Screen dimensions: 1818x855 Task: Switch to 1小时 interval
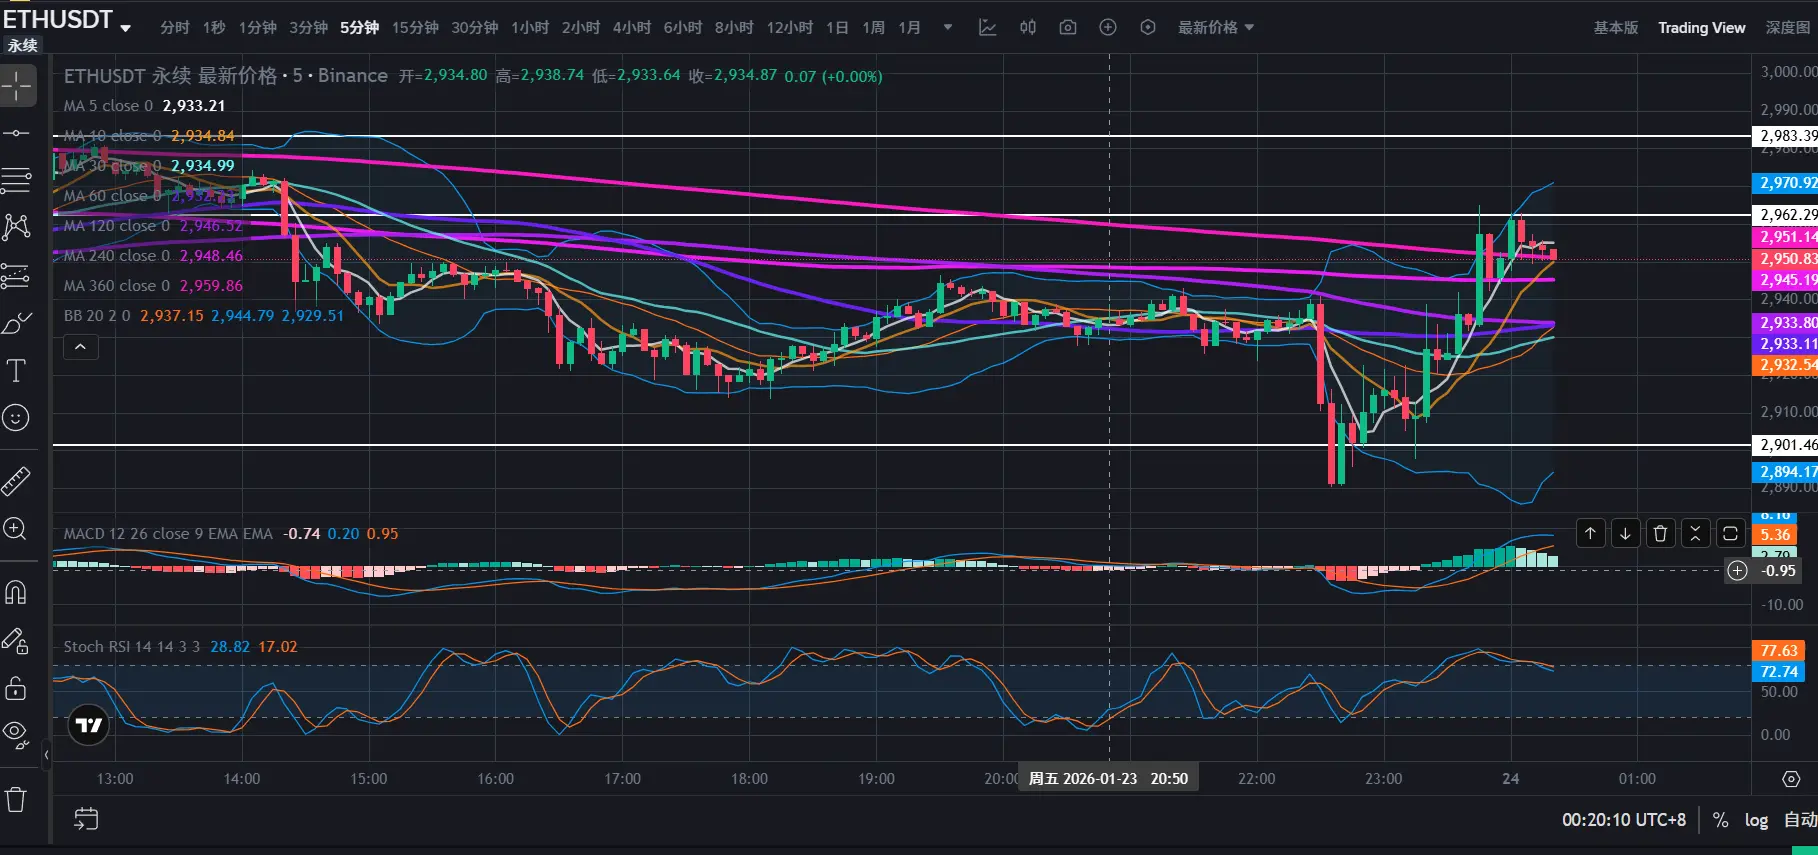coord(530,27)
